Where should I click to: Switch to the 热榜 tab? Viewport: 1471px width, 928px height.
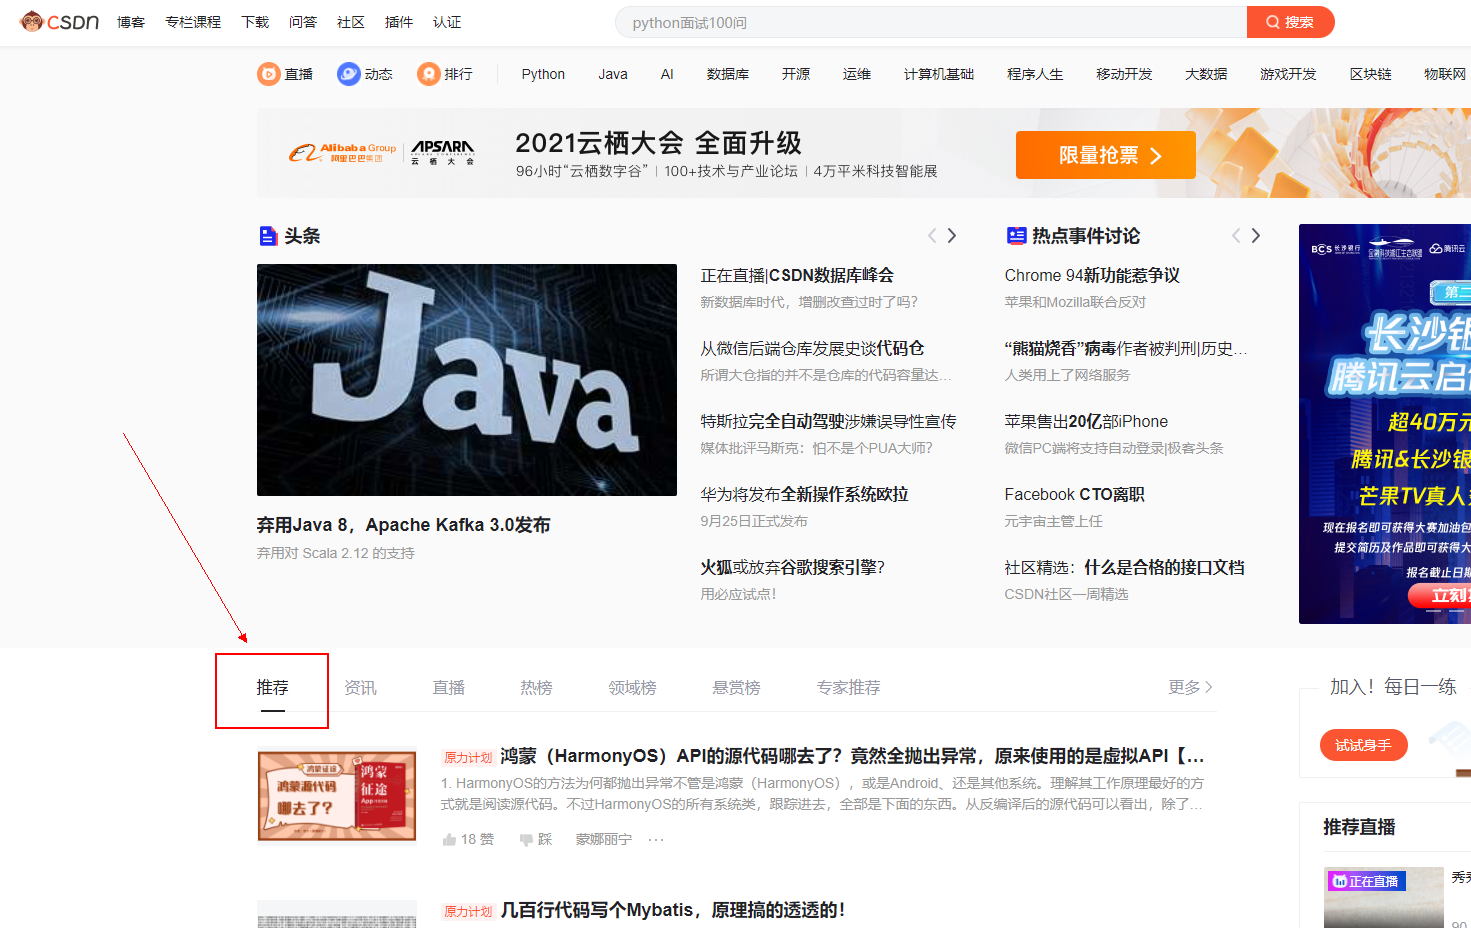click(535, 687)
